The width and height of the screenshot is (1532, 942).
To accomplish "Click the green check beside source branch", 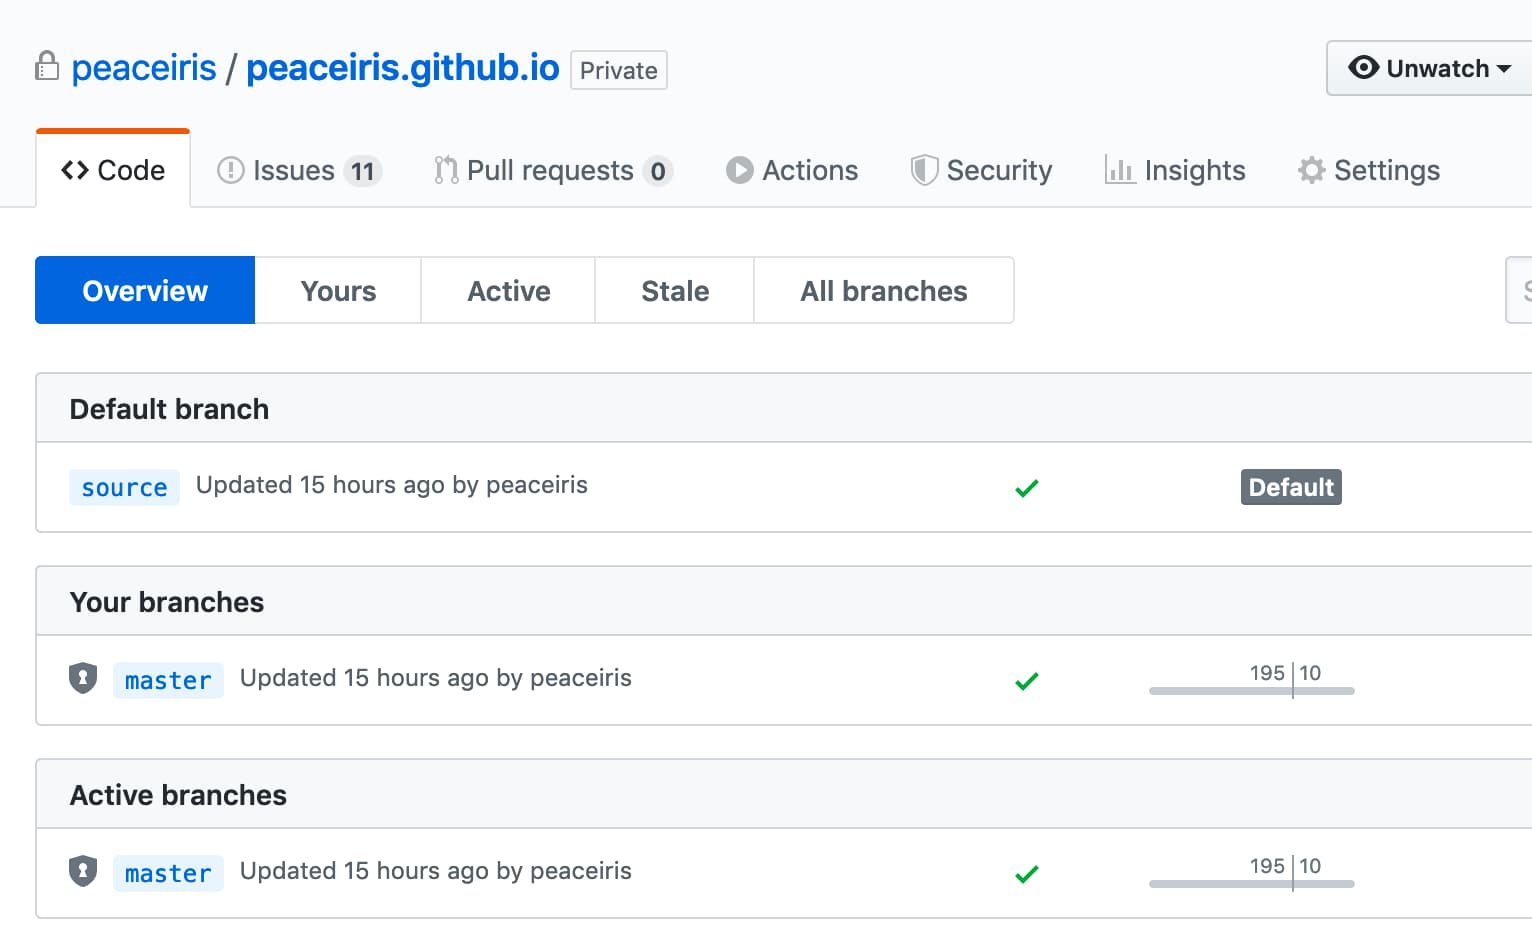I will pyautogui.click(x=1026, y=488).
